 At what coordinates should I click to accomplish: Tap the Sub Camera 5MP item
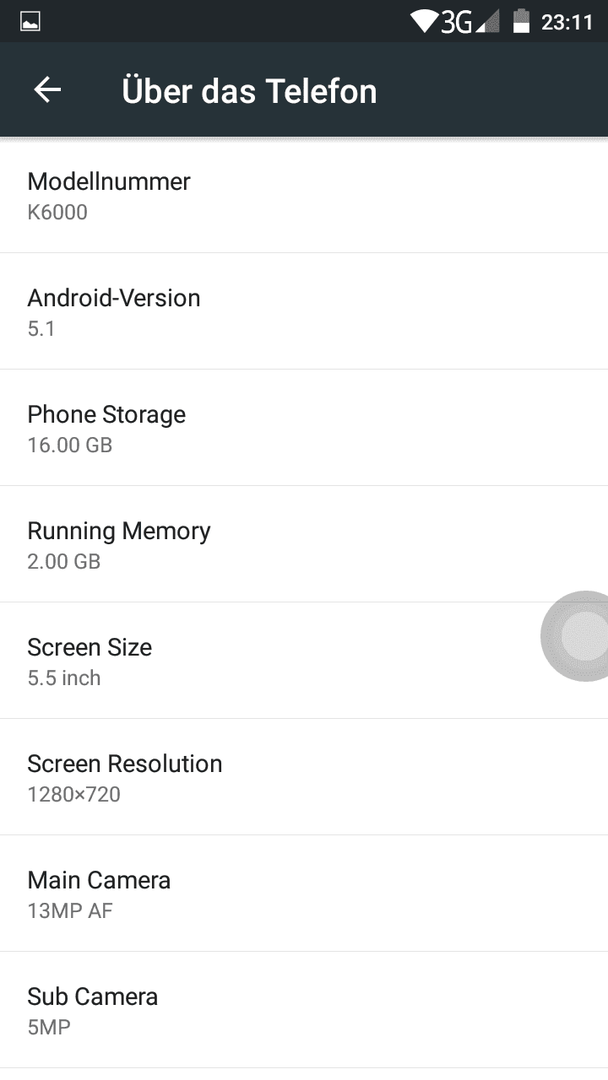304,1010
